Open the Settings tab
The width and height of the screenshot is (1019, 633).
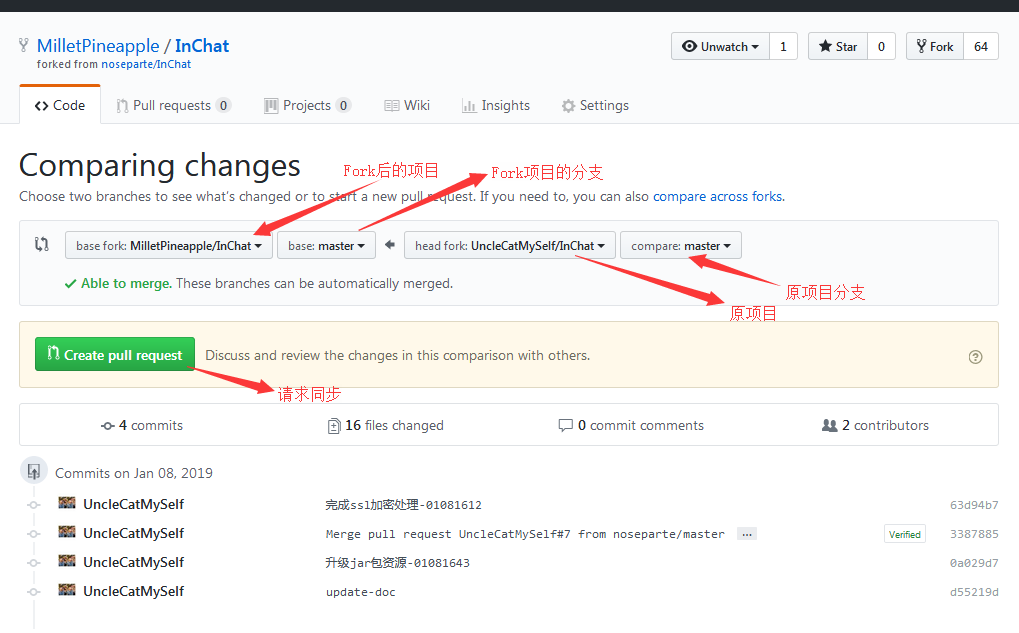[x=595, y=105]
